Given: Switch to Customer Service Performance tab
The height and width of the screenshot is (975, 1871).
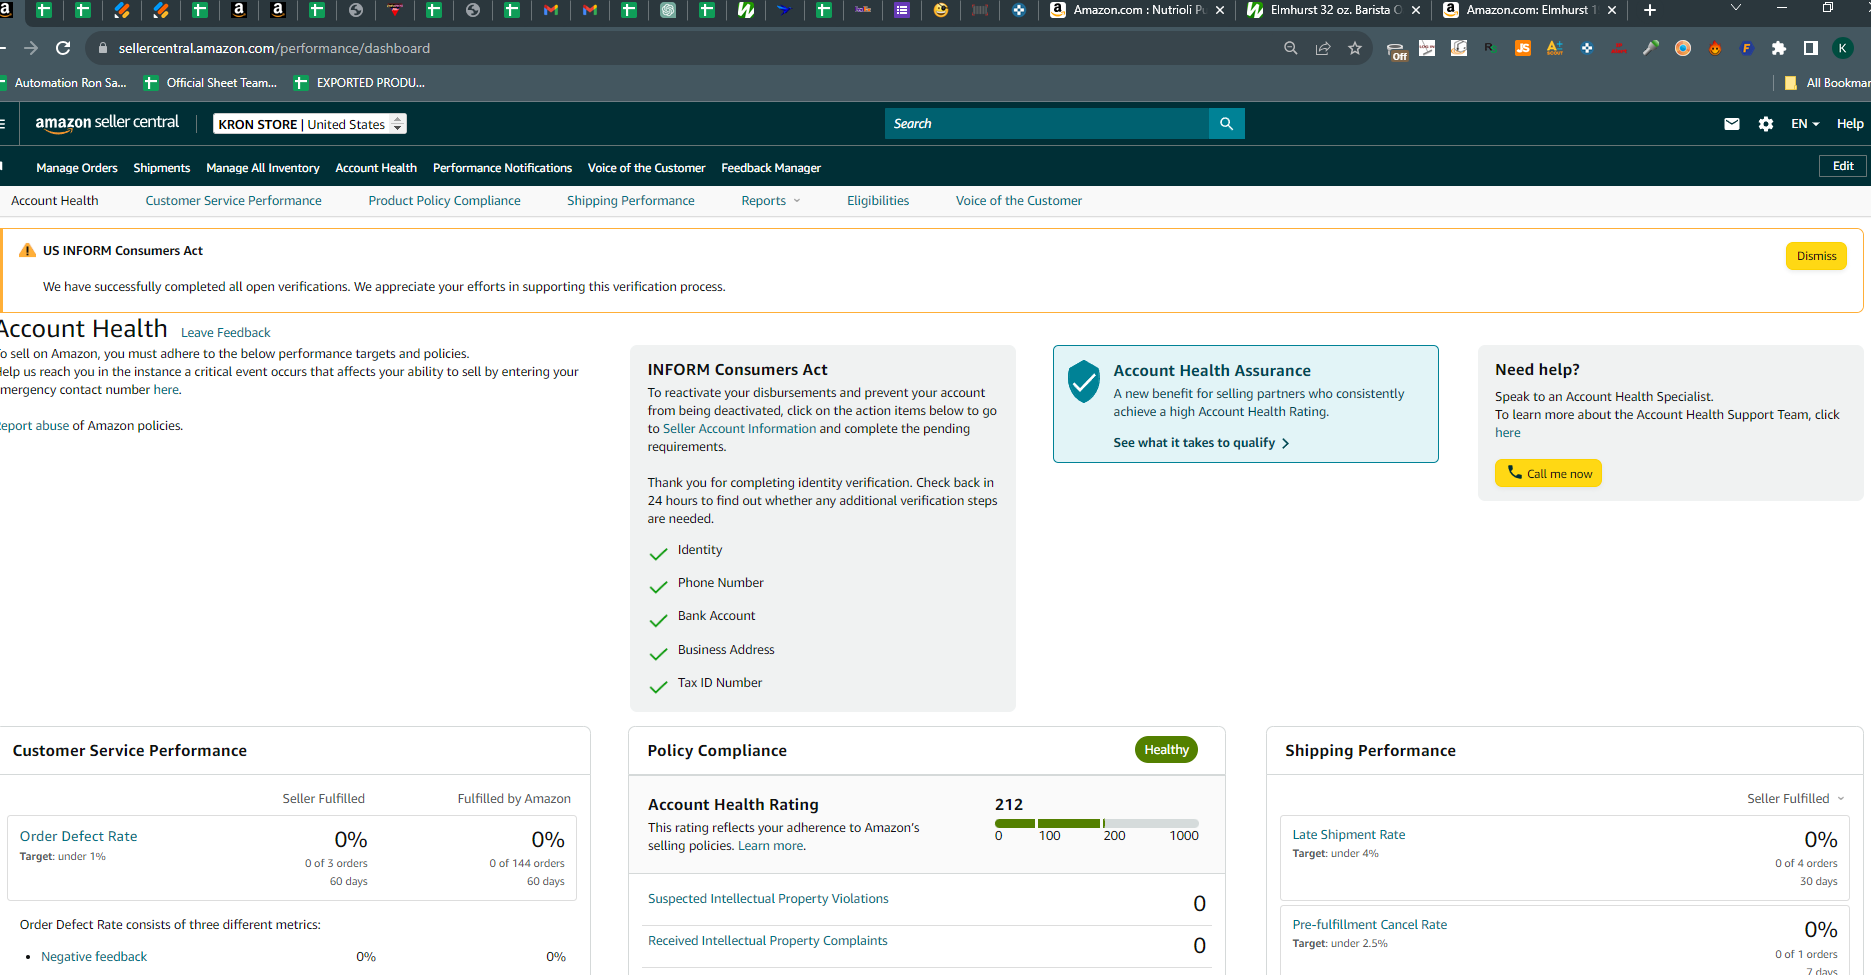Looking at the screenshot, I should pyautogui.click(x=234, y=201).
